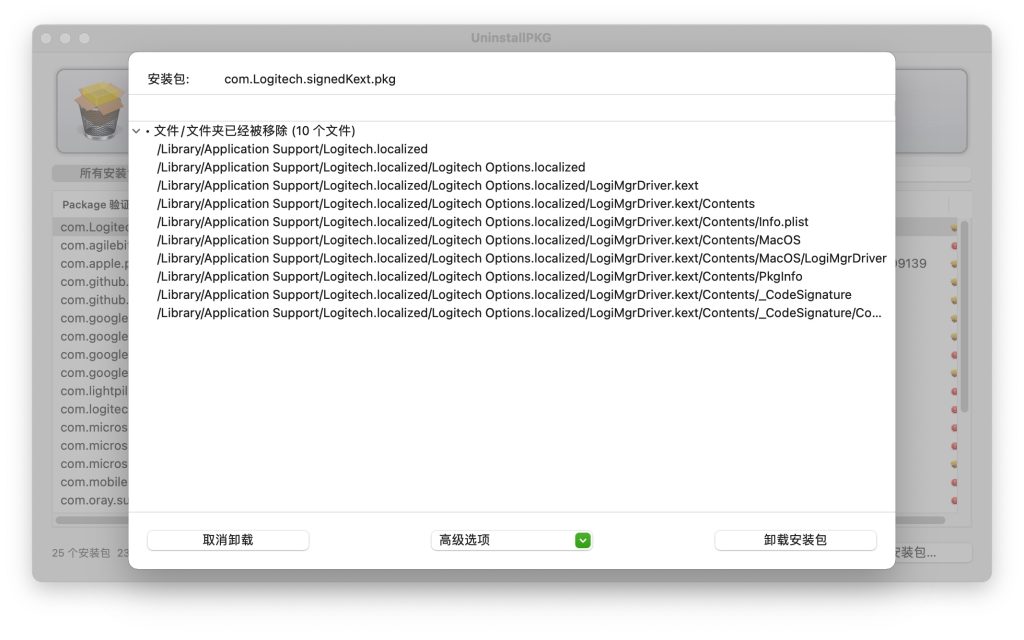Select the path ending in LogiMgrDriver.kext/Contents
The image size is (1024, 640).
tap(456, 204)
